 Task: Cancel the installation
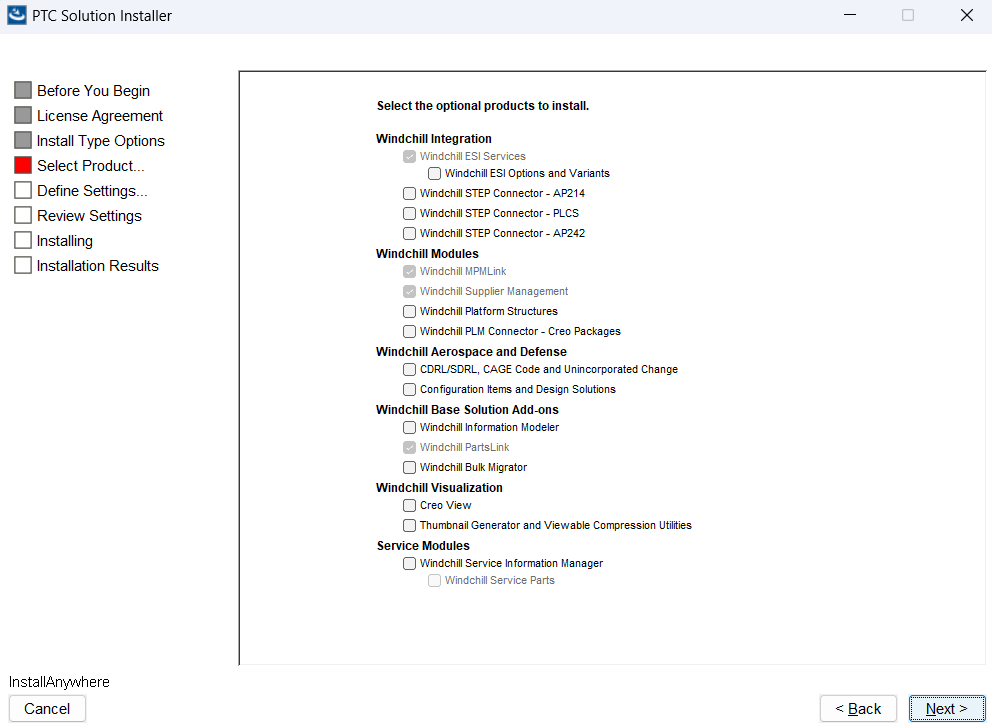(x=47, y=708)
